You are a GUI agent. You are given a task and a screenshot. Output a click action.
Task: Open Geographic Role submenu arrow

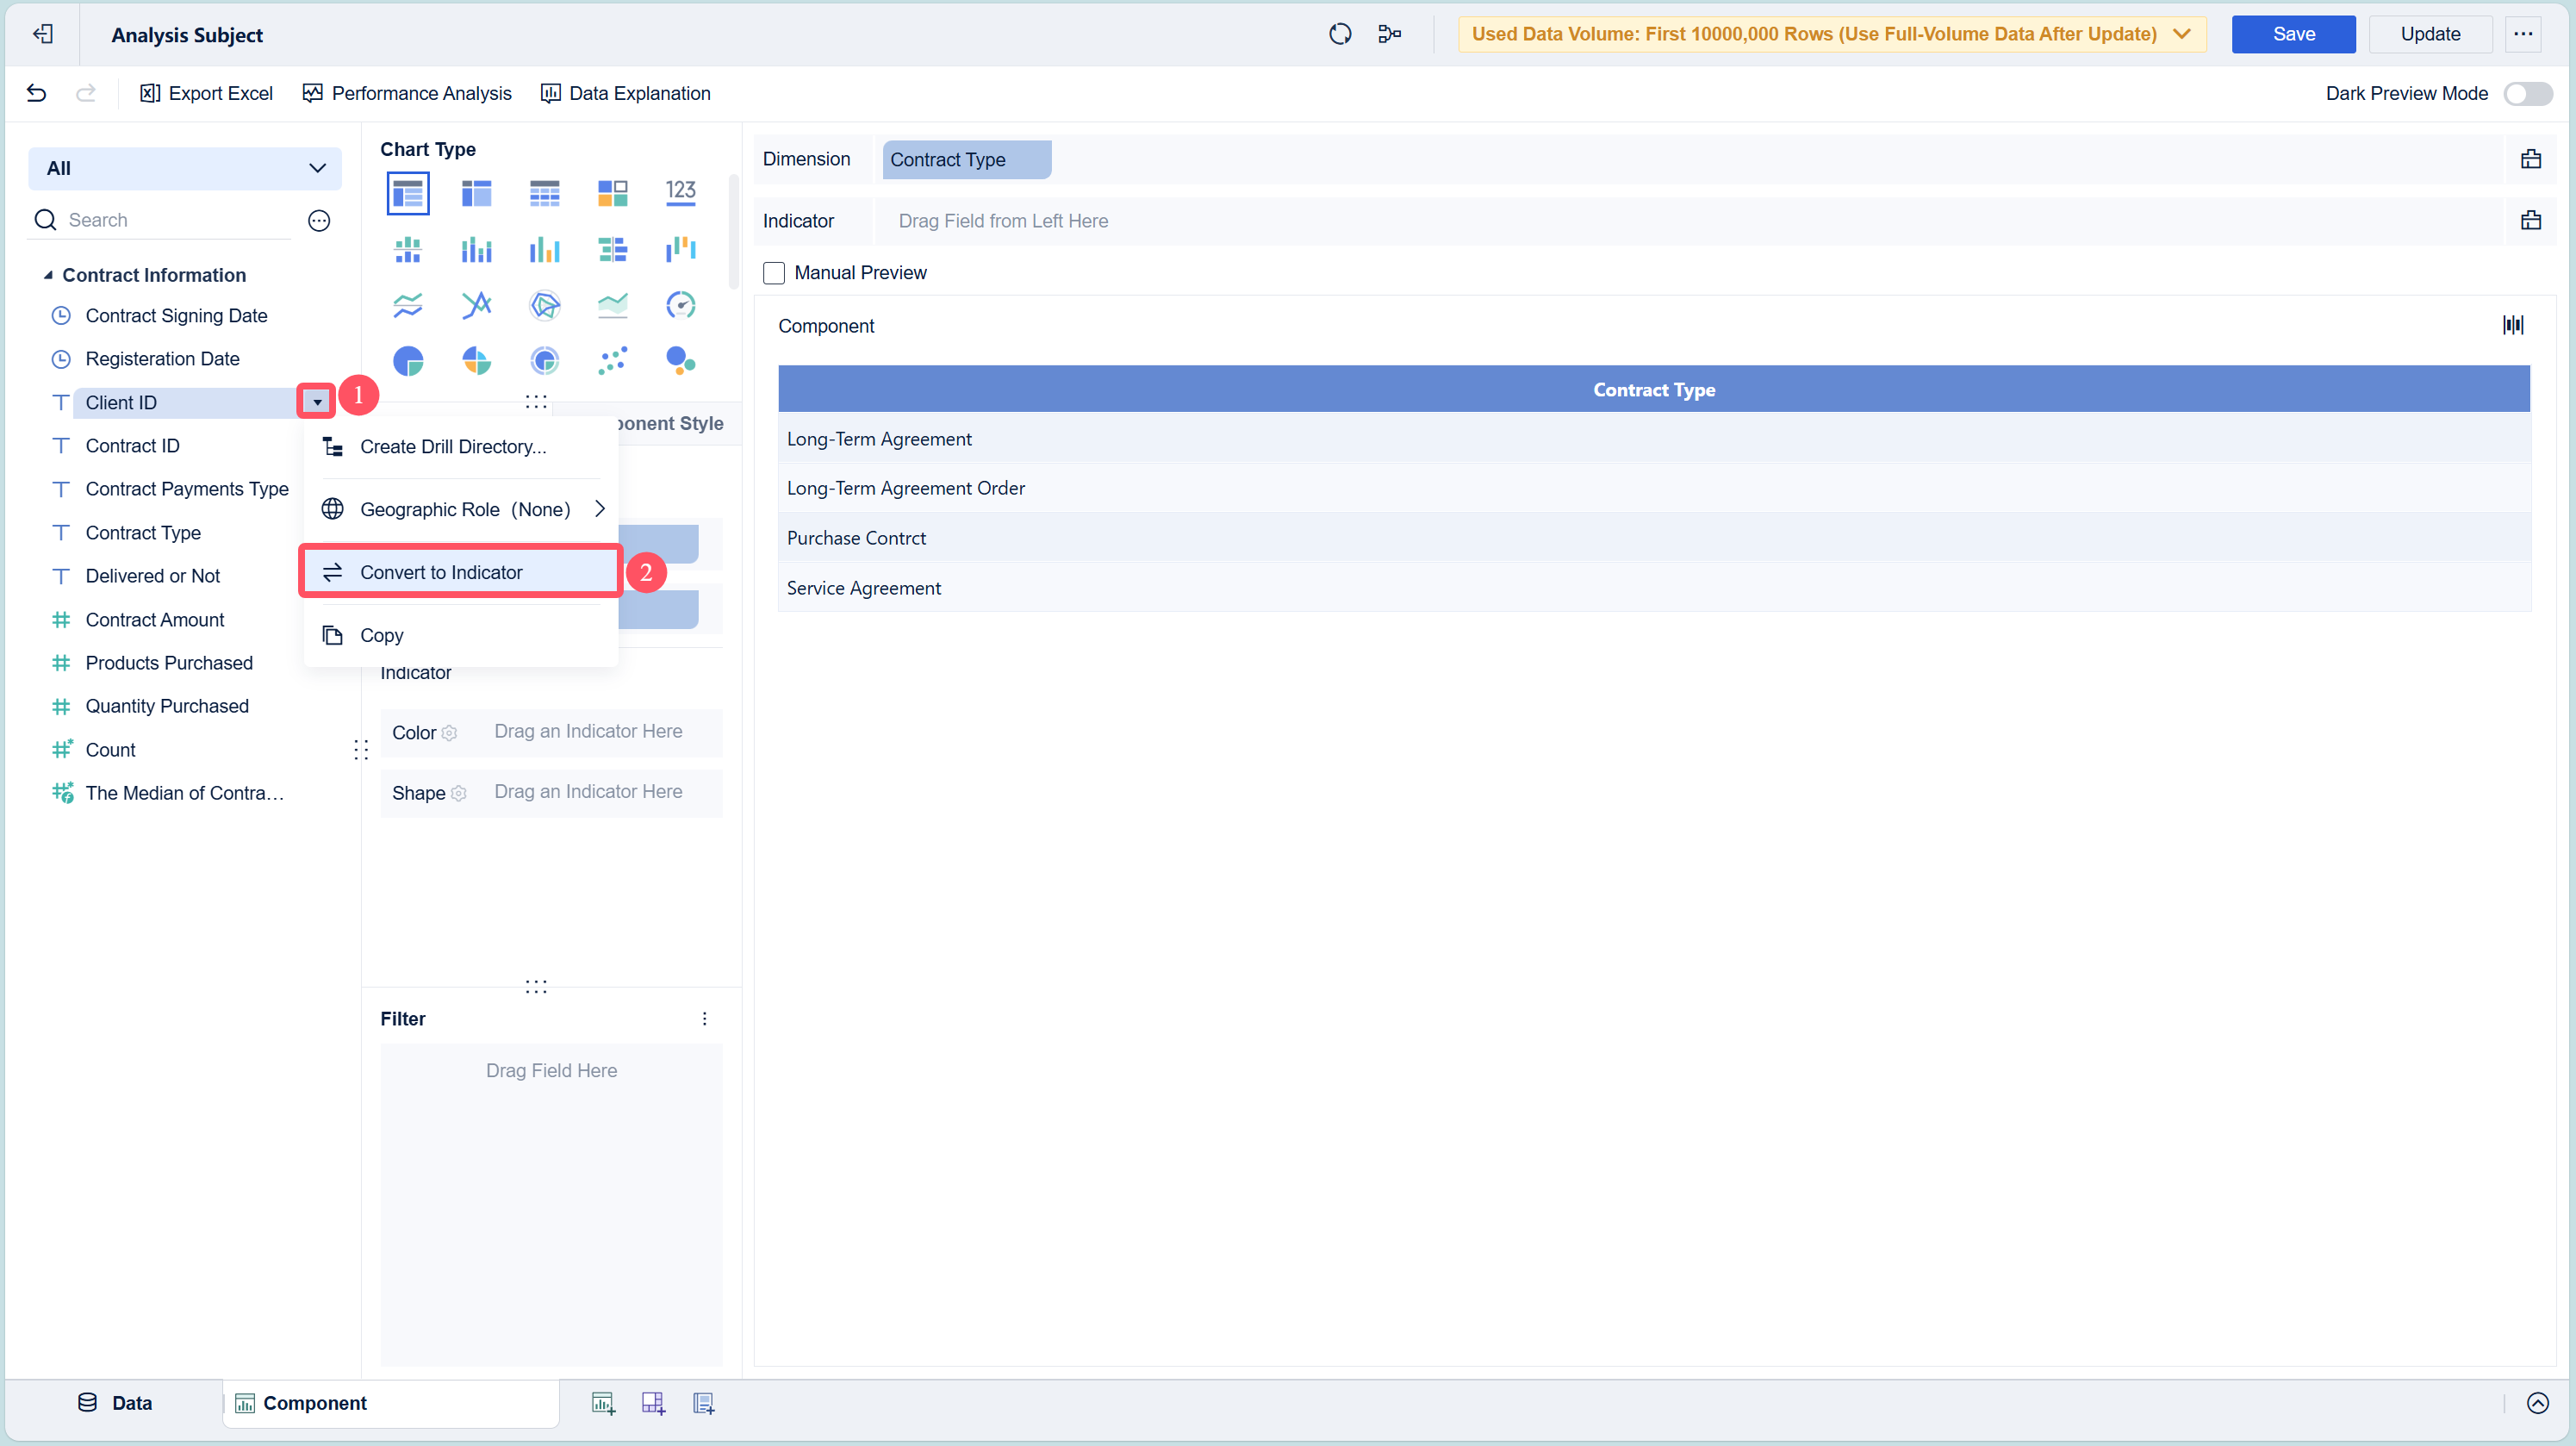[x=600, y=509]
